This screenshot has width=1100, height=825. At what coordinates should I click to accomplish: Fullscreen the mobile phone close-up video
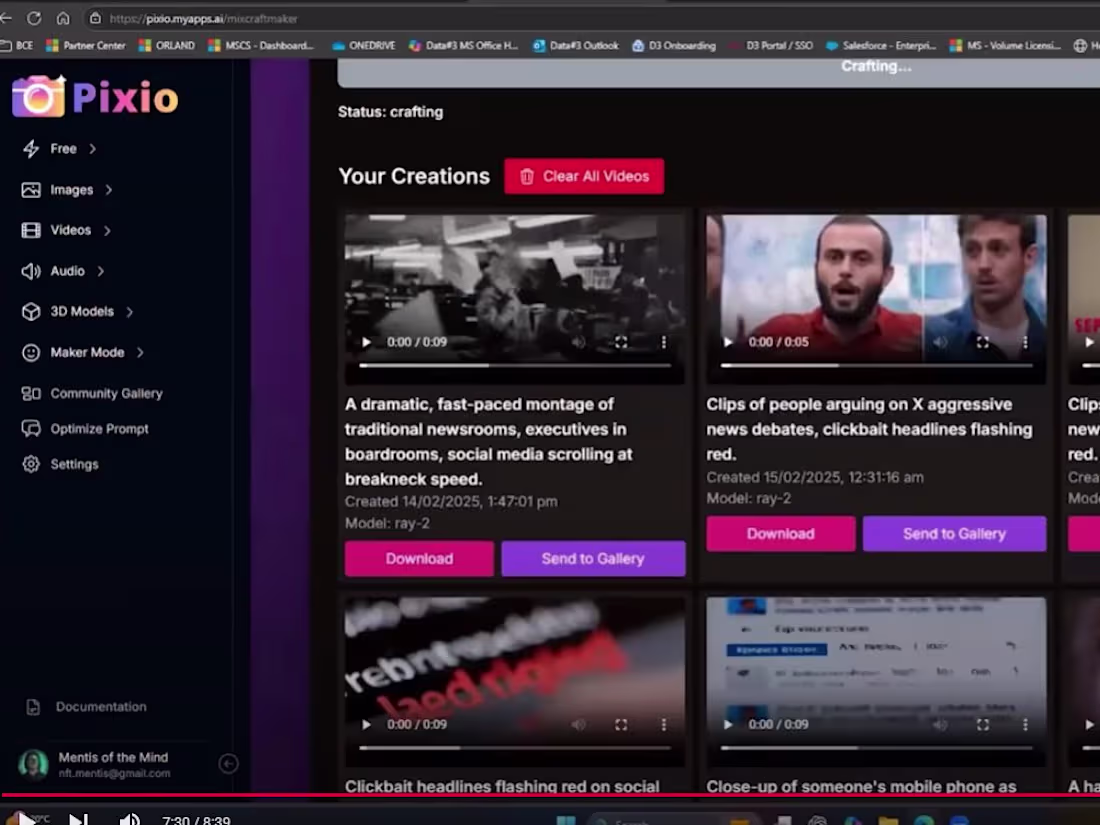pyautogui.click(x=983, y=725)
